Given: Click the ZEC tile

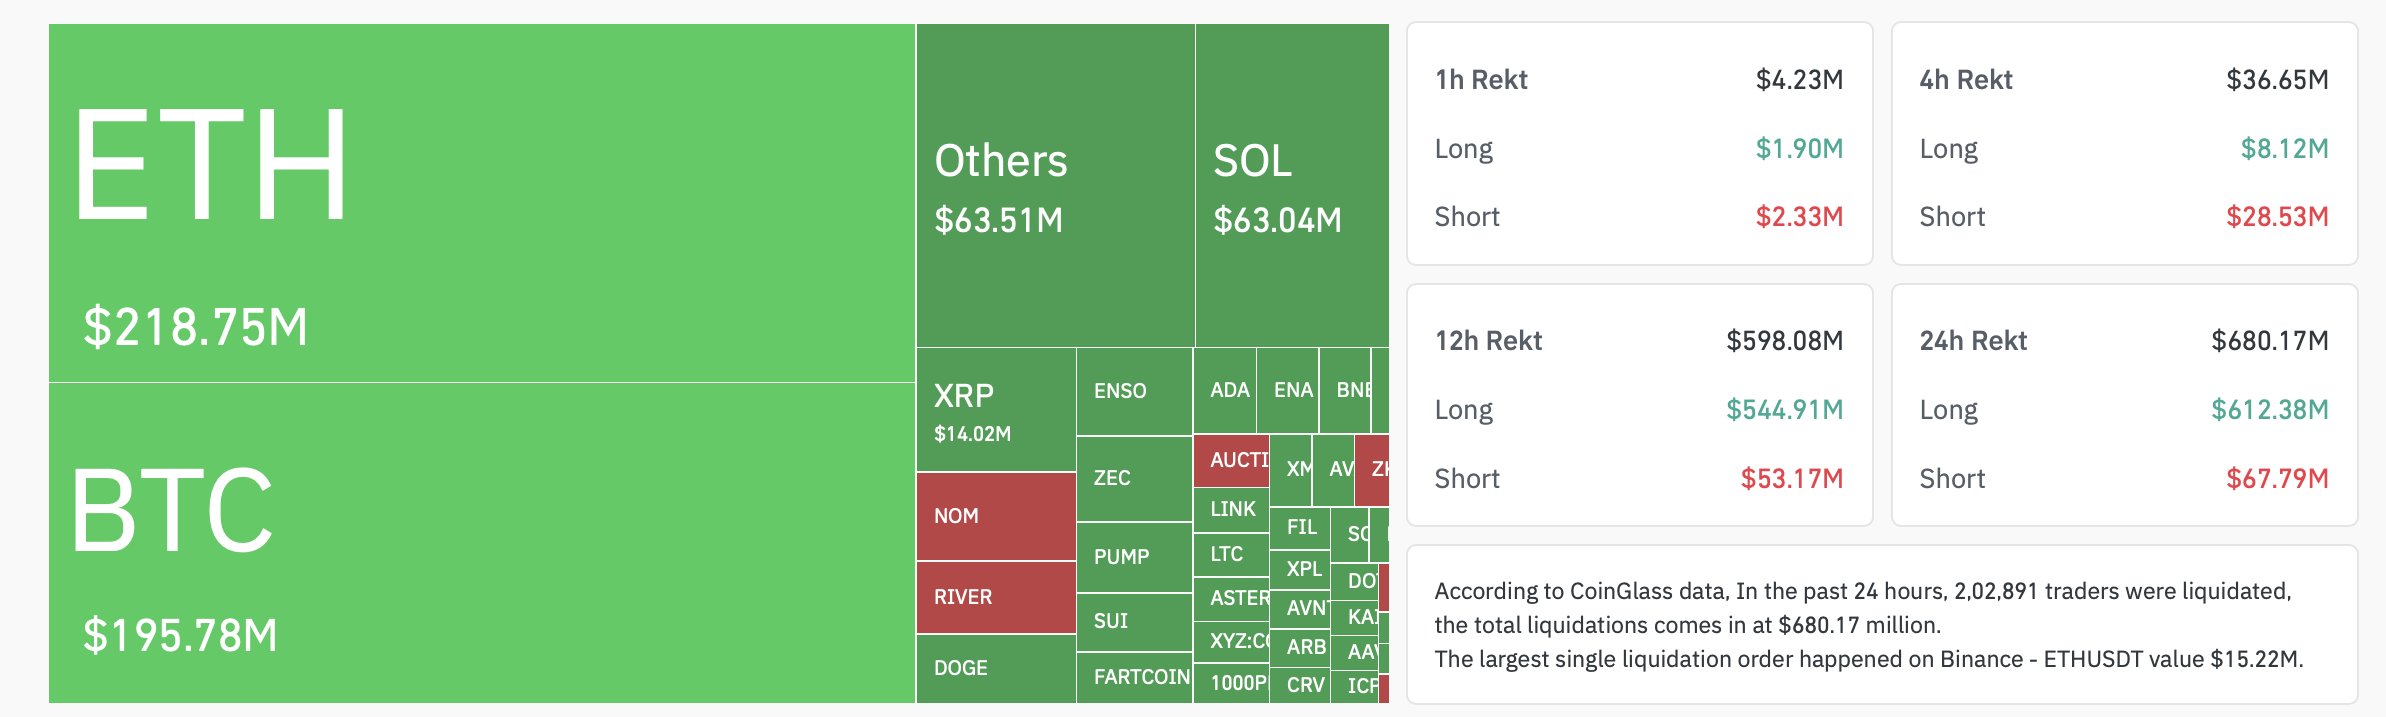Looking at the screenshot, I should [x=1134, y=478].
